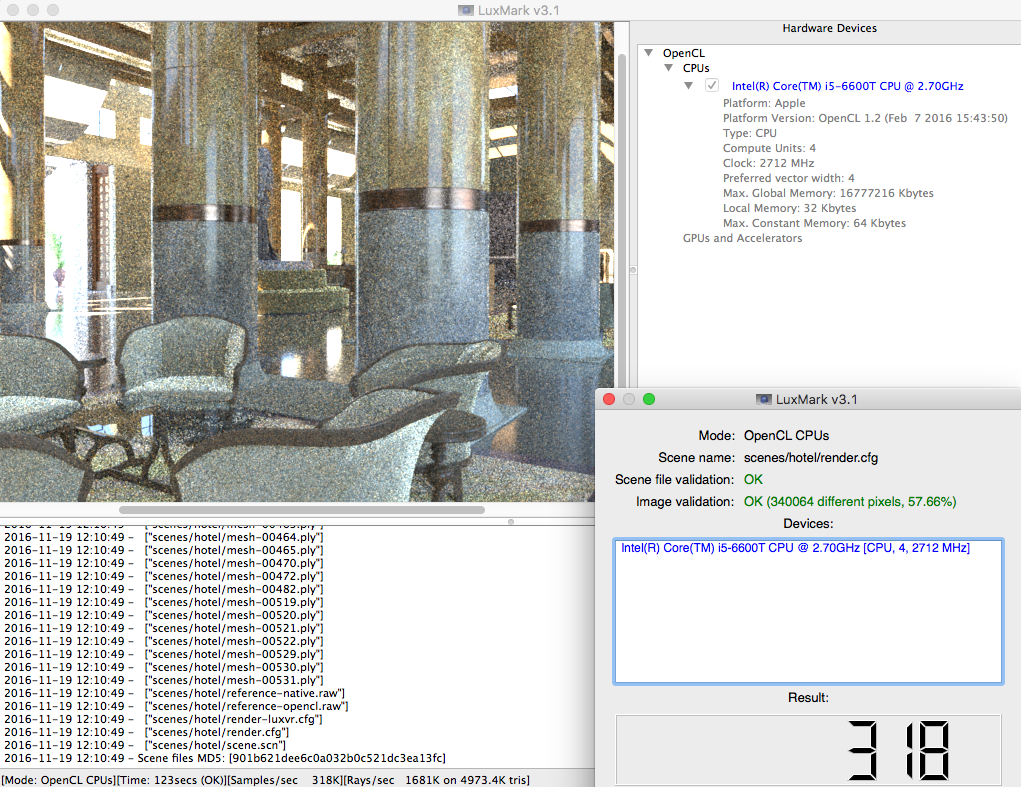The width and height of the screenshot is (1021, 787).
Task: Collapse the CPUs tree node
Action: 669,69
